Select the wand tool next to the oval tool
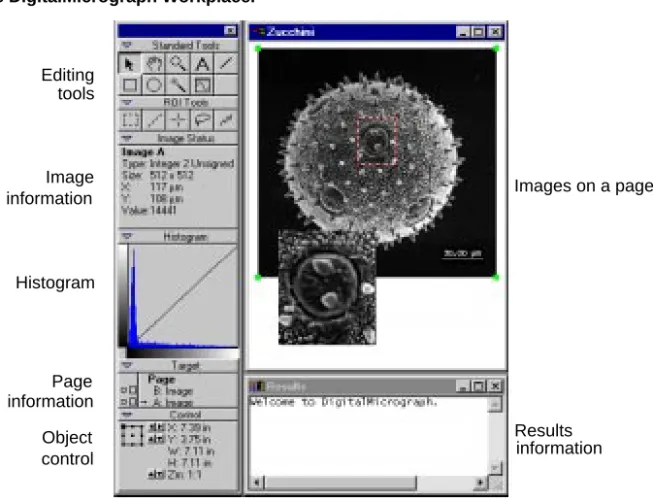This screenshot has width=653, height=502. [x=178, y=85]
